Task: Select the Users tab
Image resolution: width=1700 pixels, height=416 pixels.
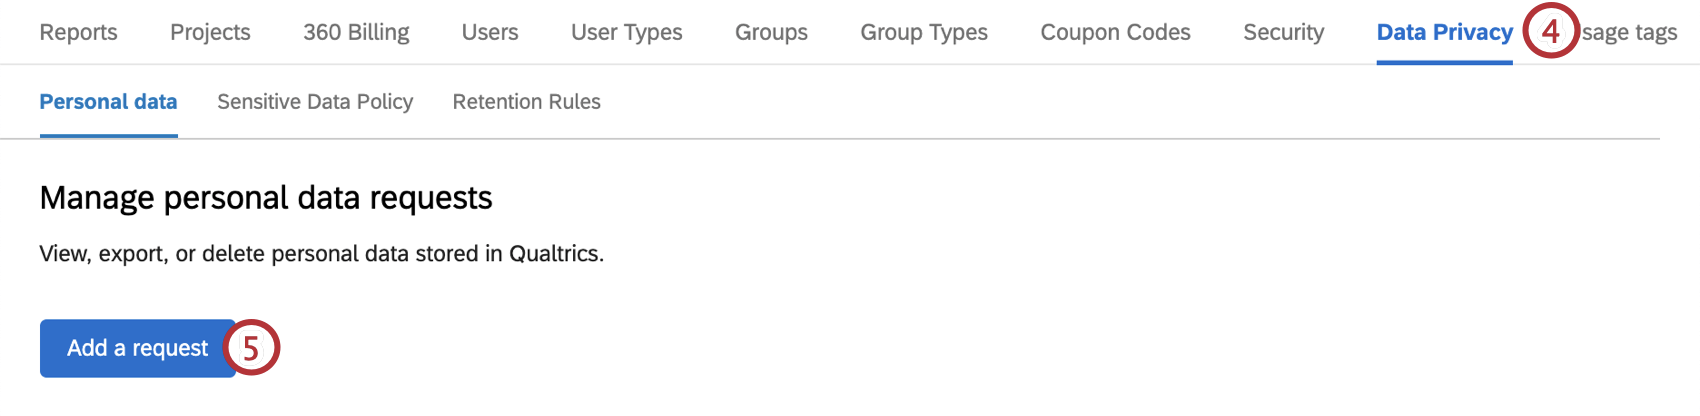Action: coord(490,32)
